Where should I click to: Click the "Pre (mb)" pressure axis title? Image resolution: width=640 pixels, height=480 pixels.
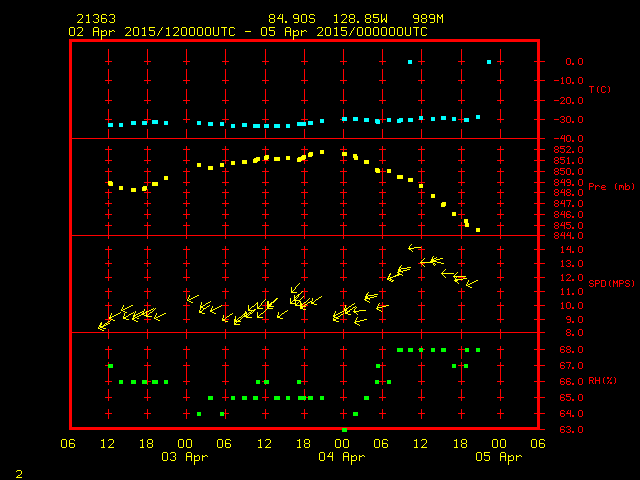(611, 187)
